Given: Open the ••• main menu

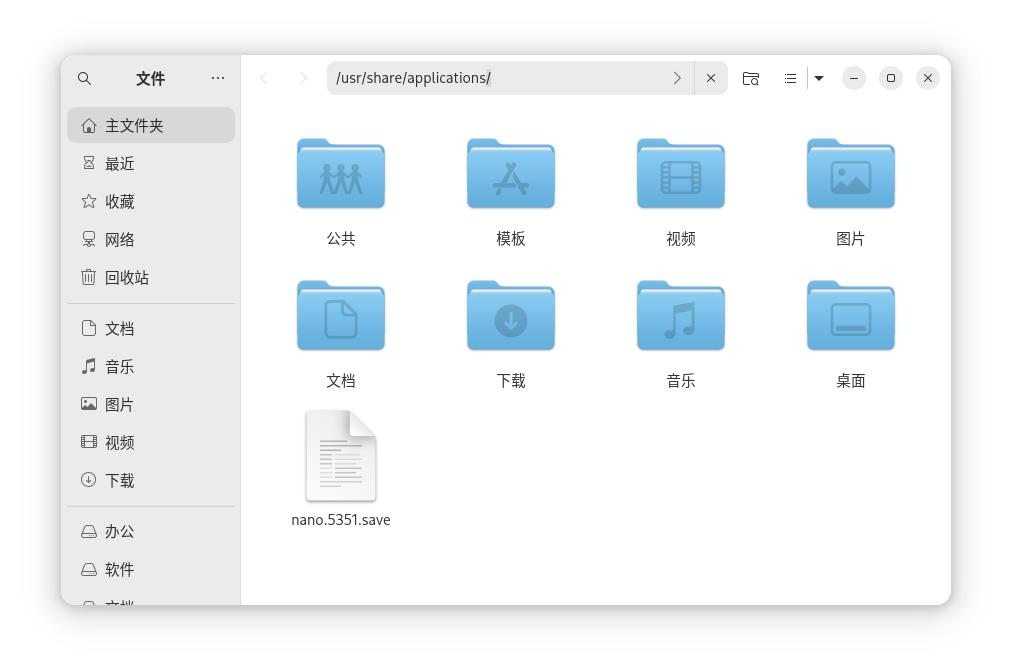Looking at the screenshot, I should (218, 78).
